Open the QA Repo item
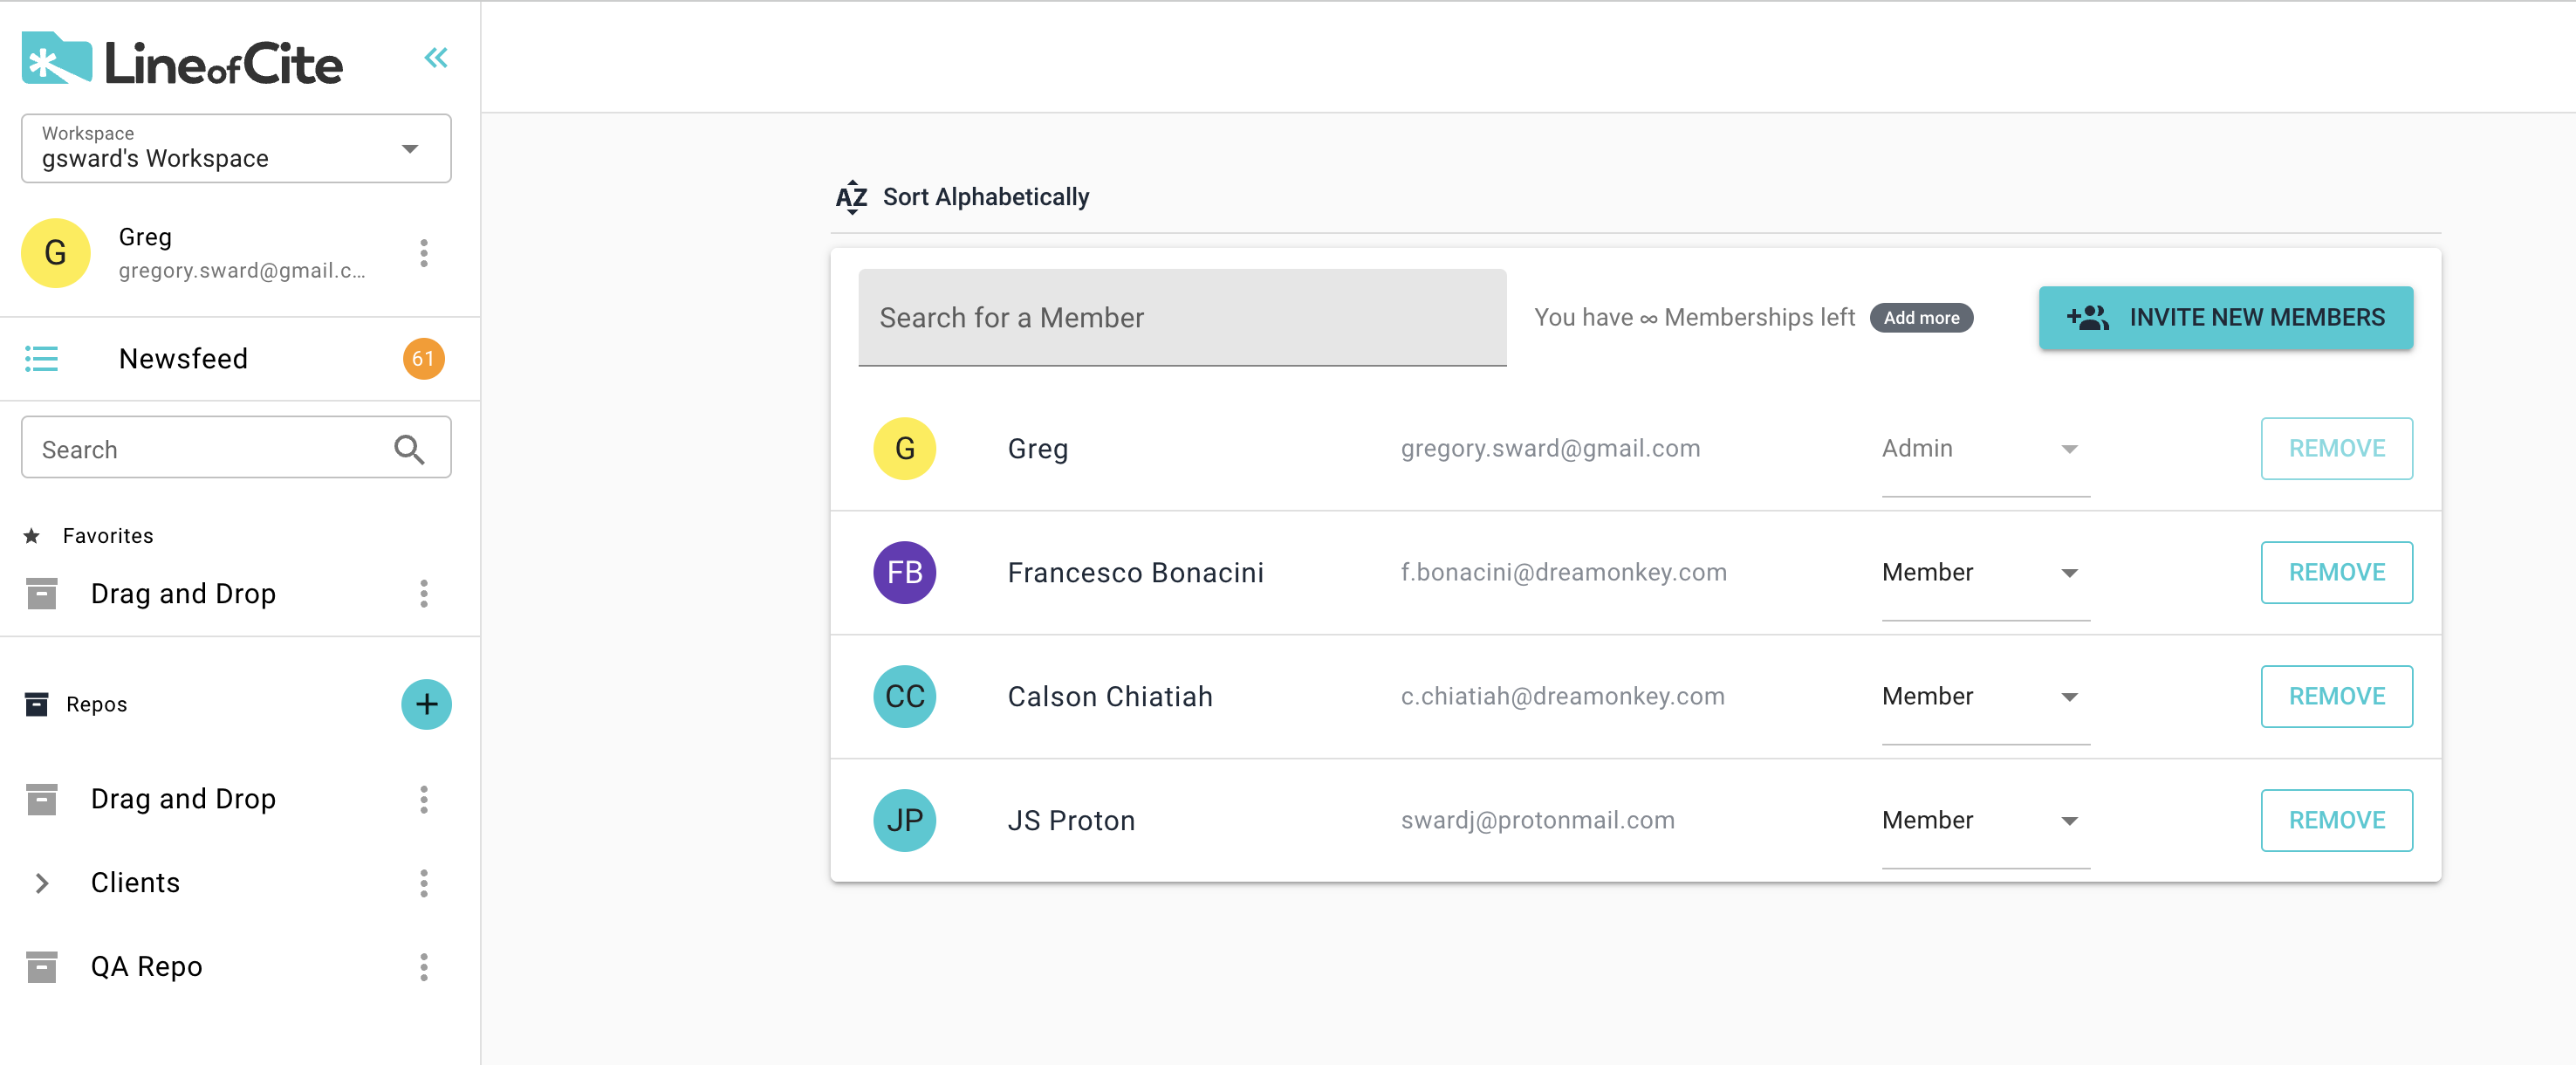The width and height of the screenshot is (2576, 1065). [x=147, y=967]
